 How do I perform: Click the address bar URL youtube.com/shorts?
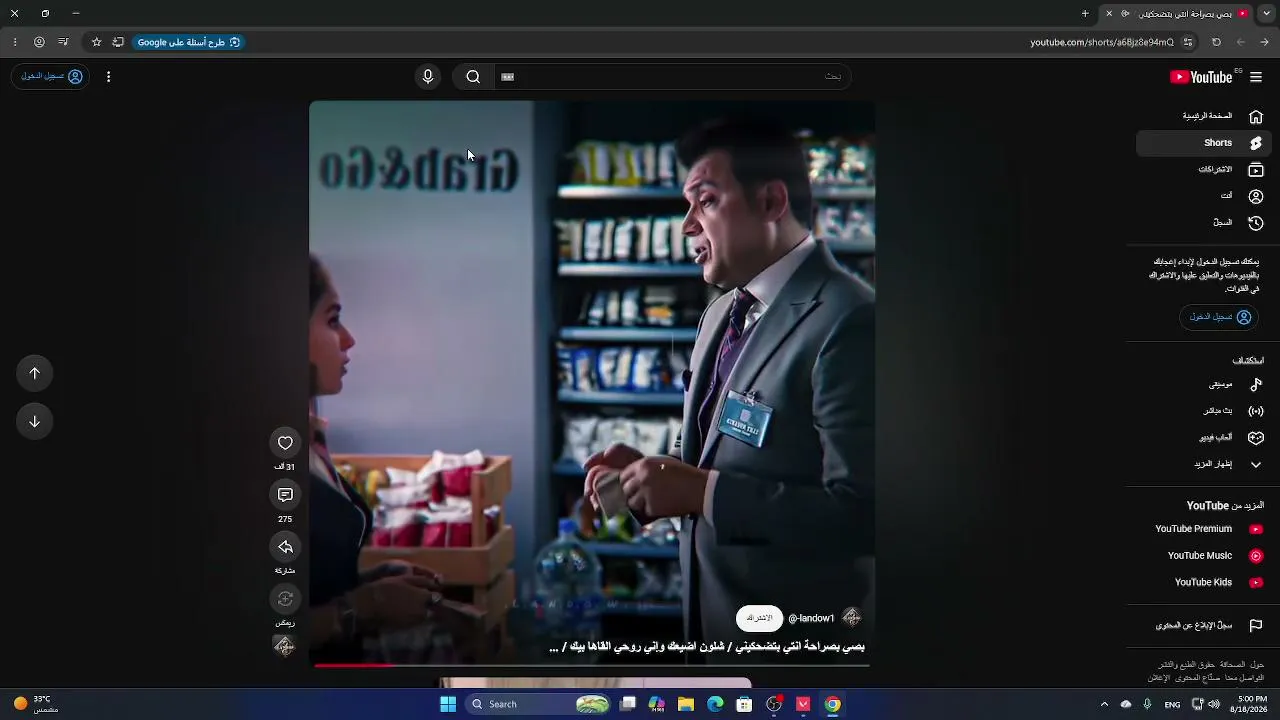pyautogui.click(x=1102, y=42)
